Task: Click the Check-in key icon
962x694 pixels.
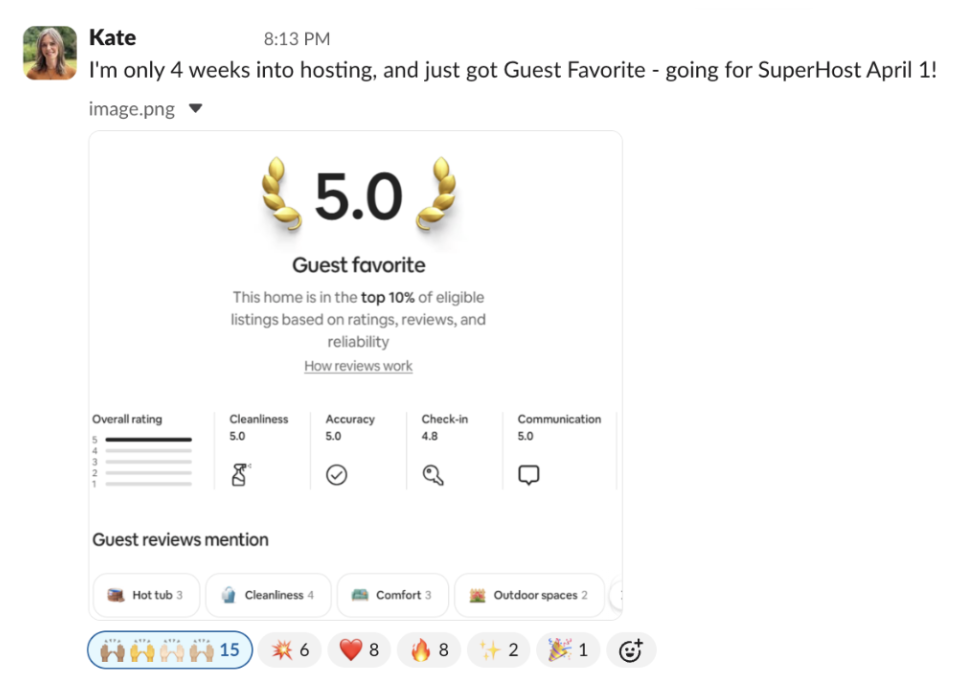Action: (x=433, y=474)
